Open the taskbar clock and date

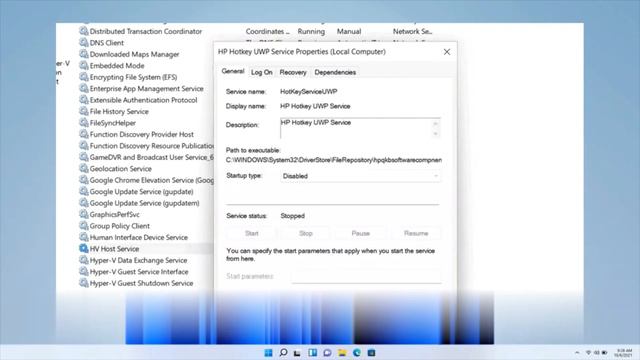624,353
